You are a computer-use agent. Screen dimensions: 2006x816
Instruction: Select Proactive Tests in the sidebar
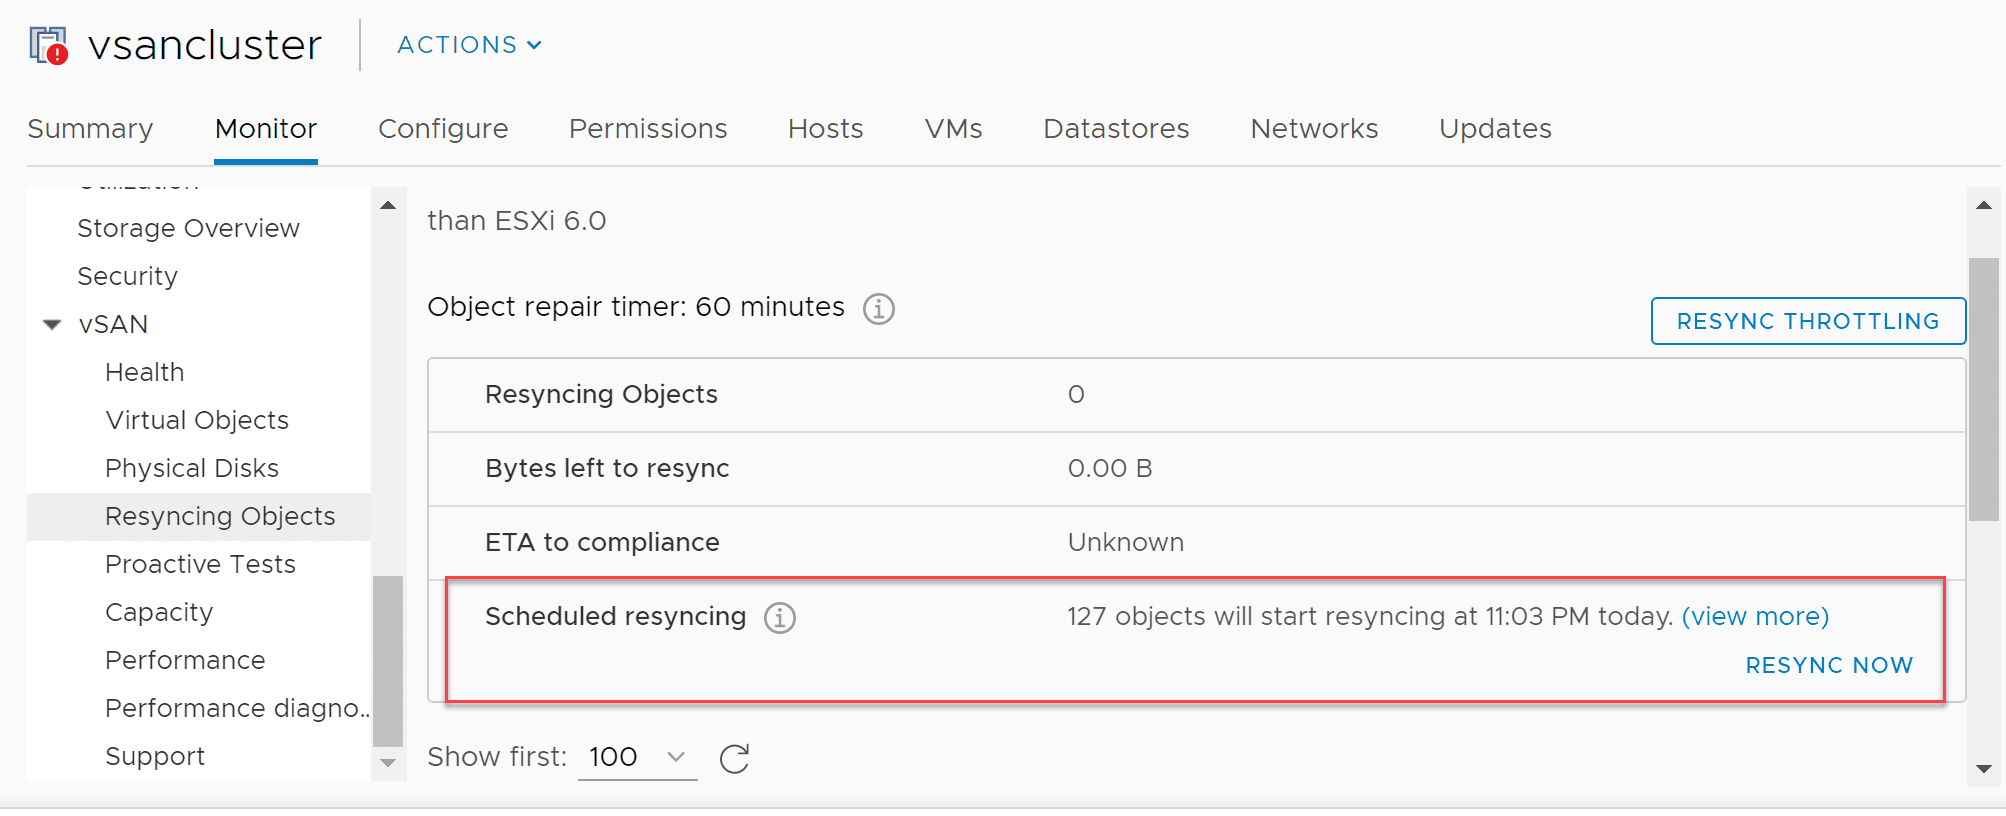[x=200, y=564]
